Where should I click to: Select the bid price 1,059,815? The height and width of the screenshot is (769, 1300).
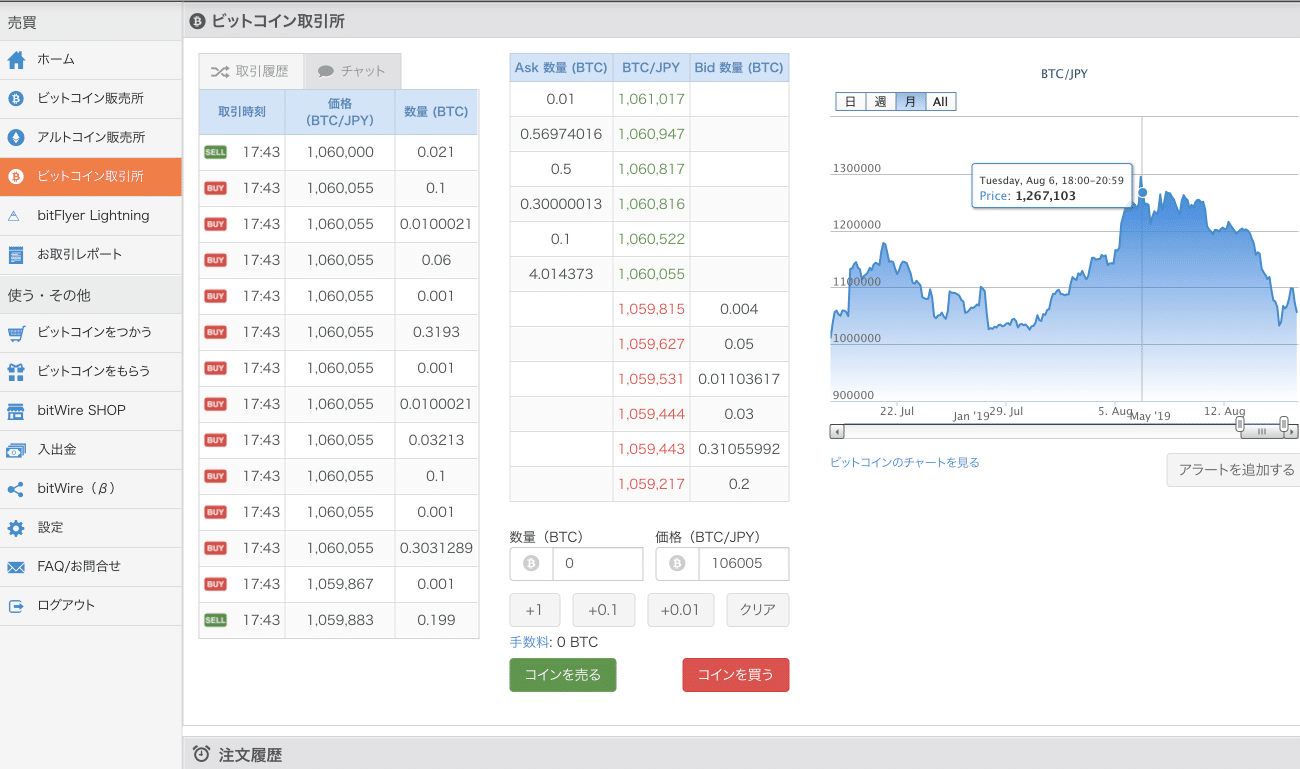651,309
